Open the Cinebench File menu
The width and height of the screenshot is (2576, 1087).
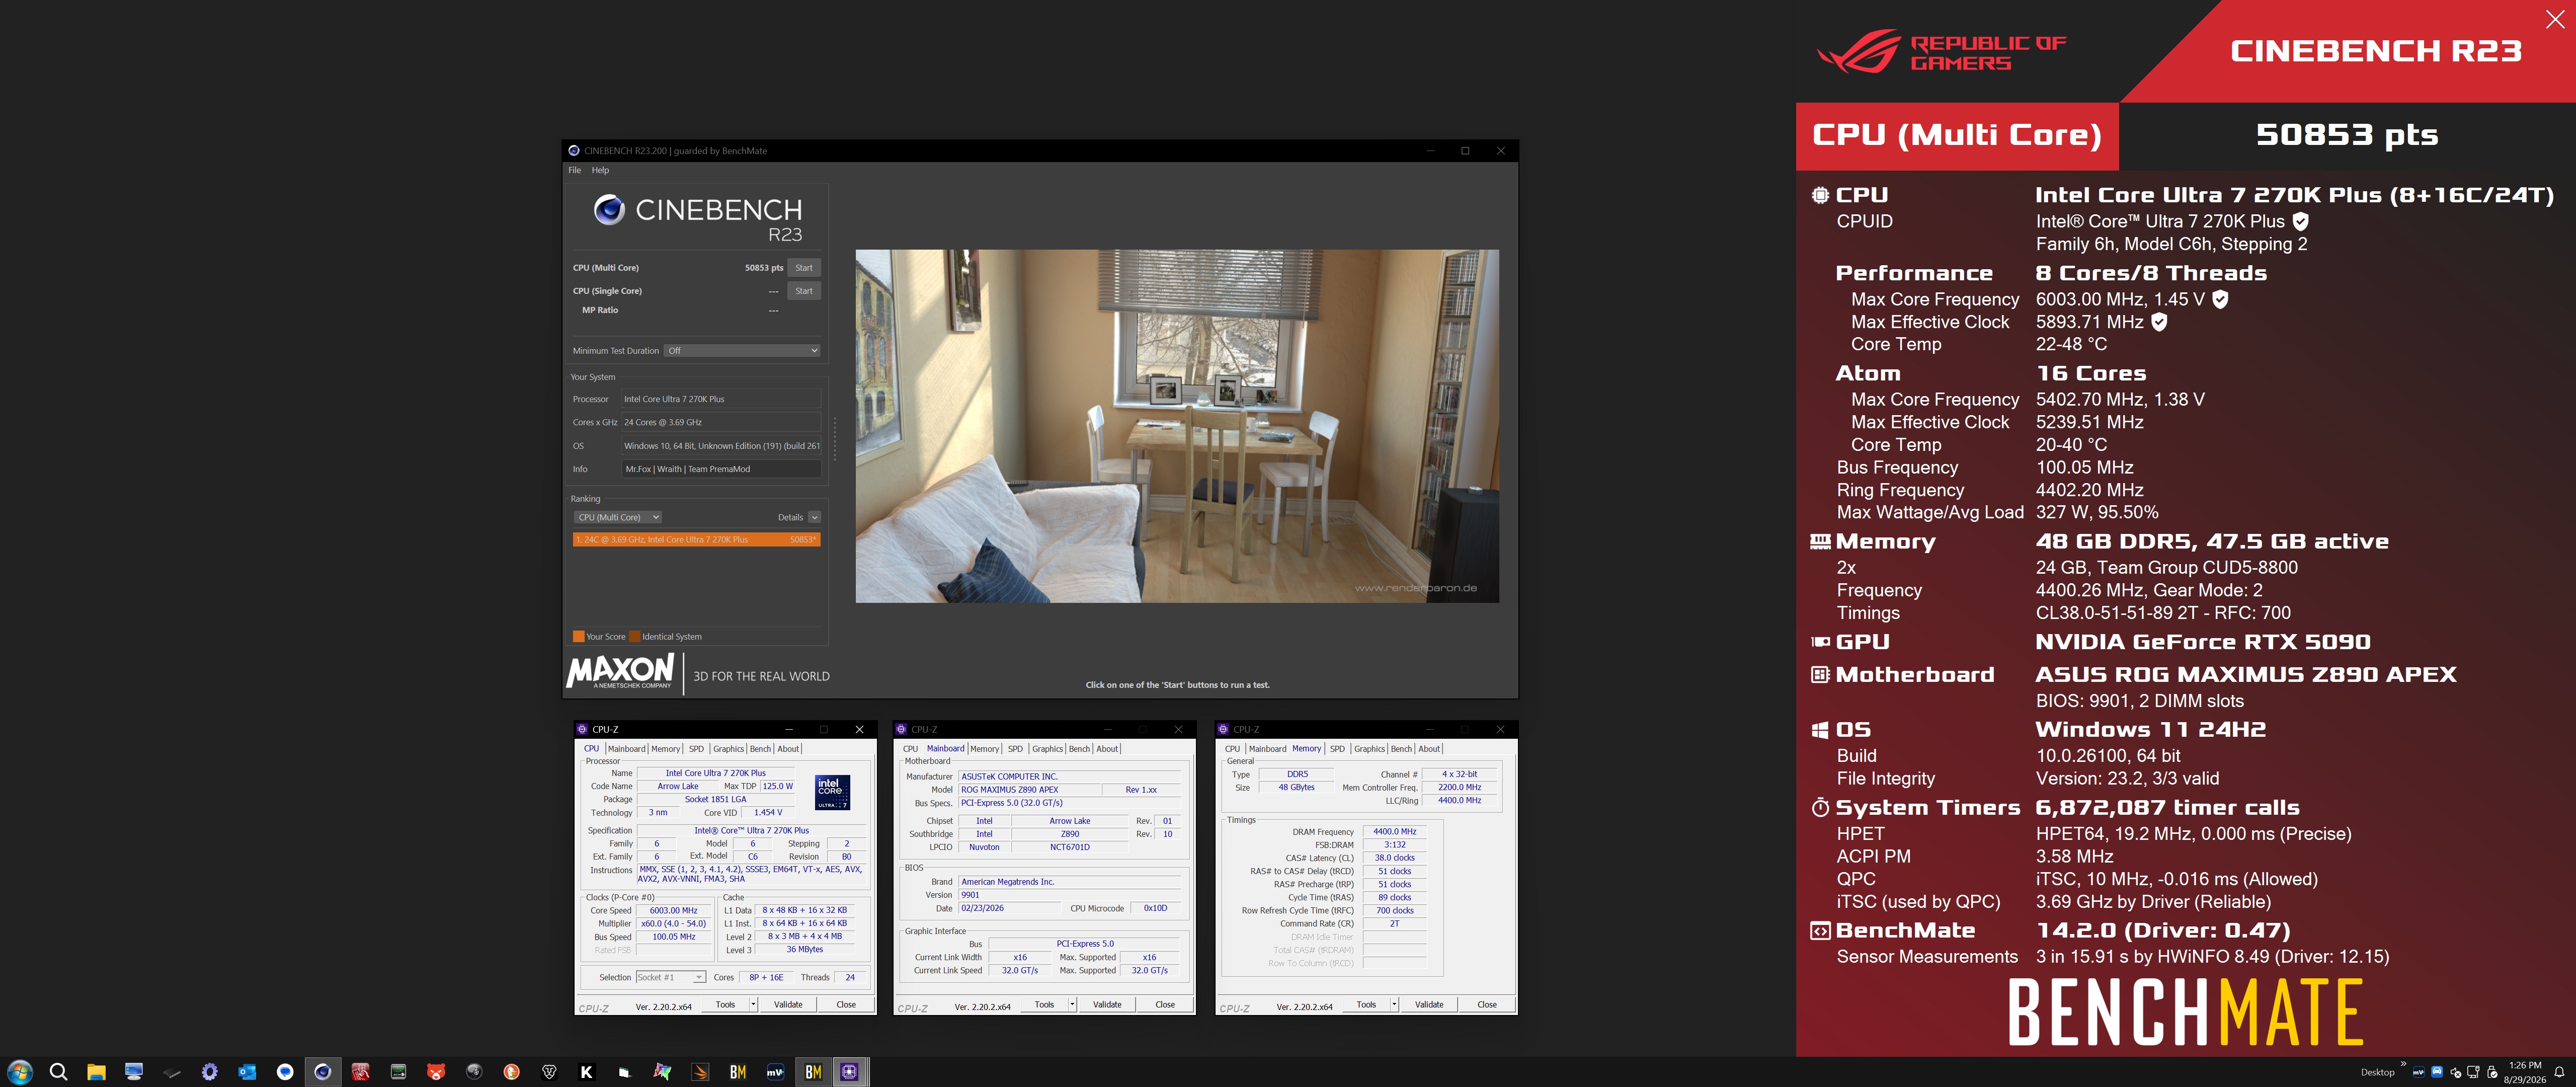click(x=575, y=171)
